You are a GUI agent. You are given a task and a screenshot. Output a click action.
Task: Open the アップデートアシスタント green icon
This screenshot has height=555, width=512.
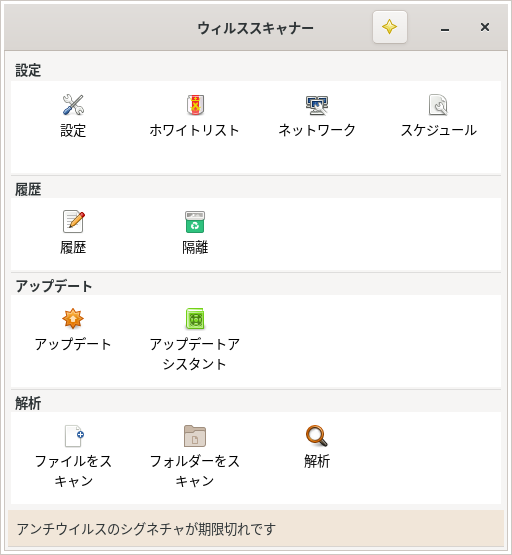tap(195, 319)
